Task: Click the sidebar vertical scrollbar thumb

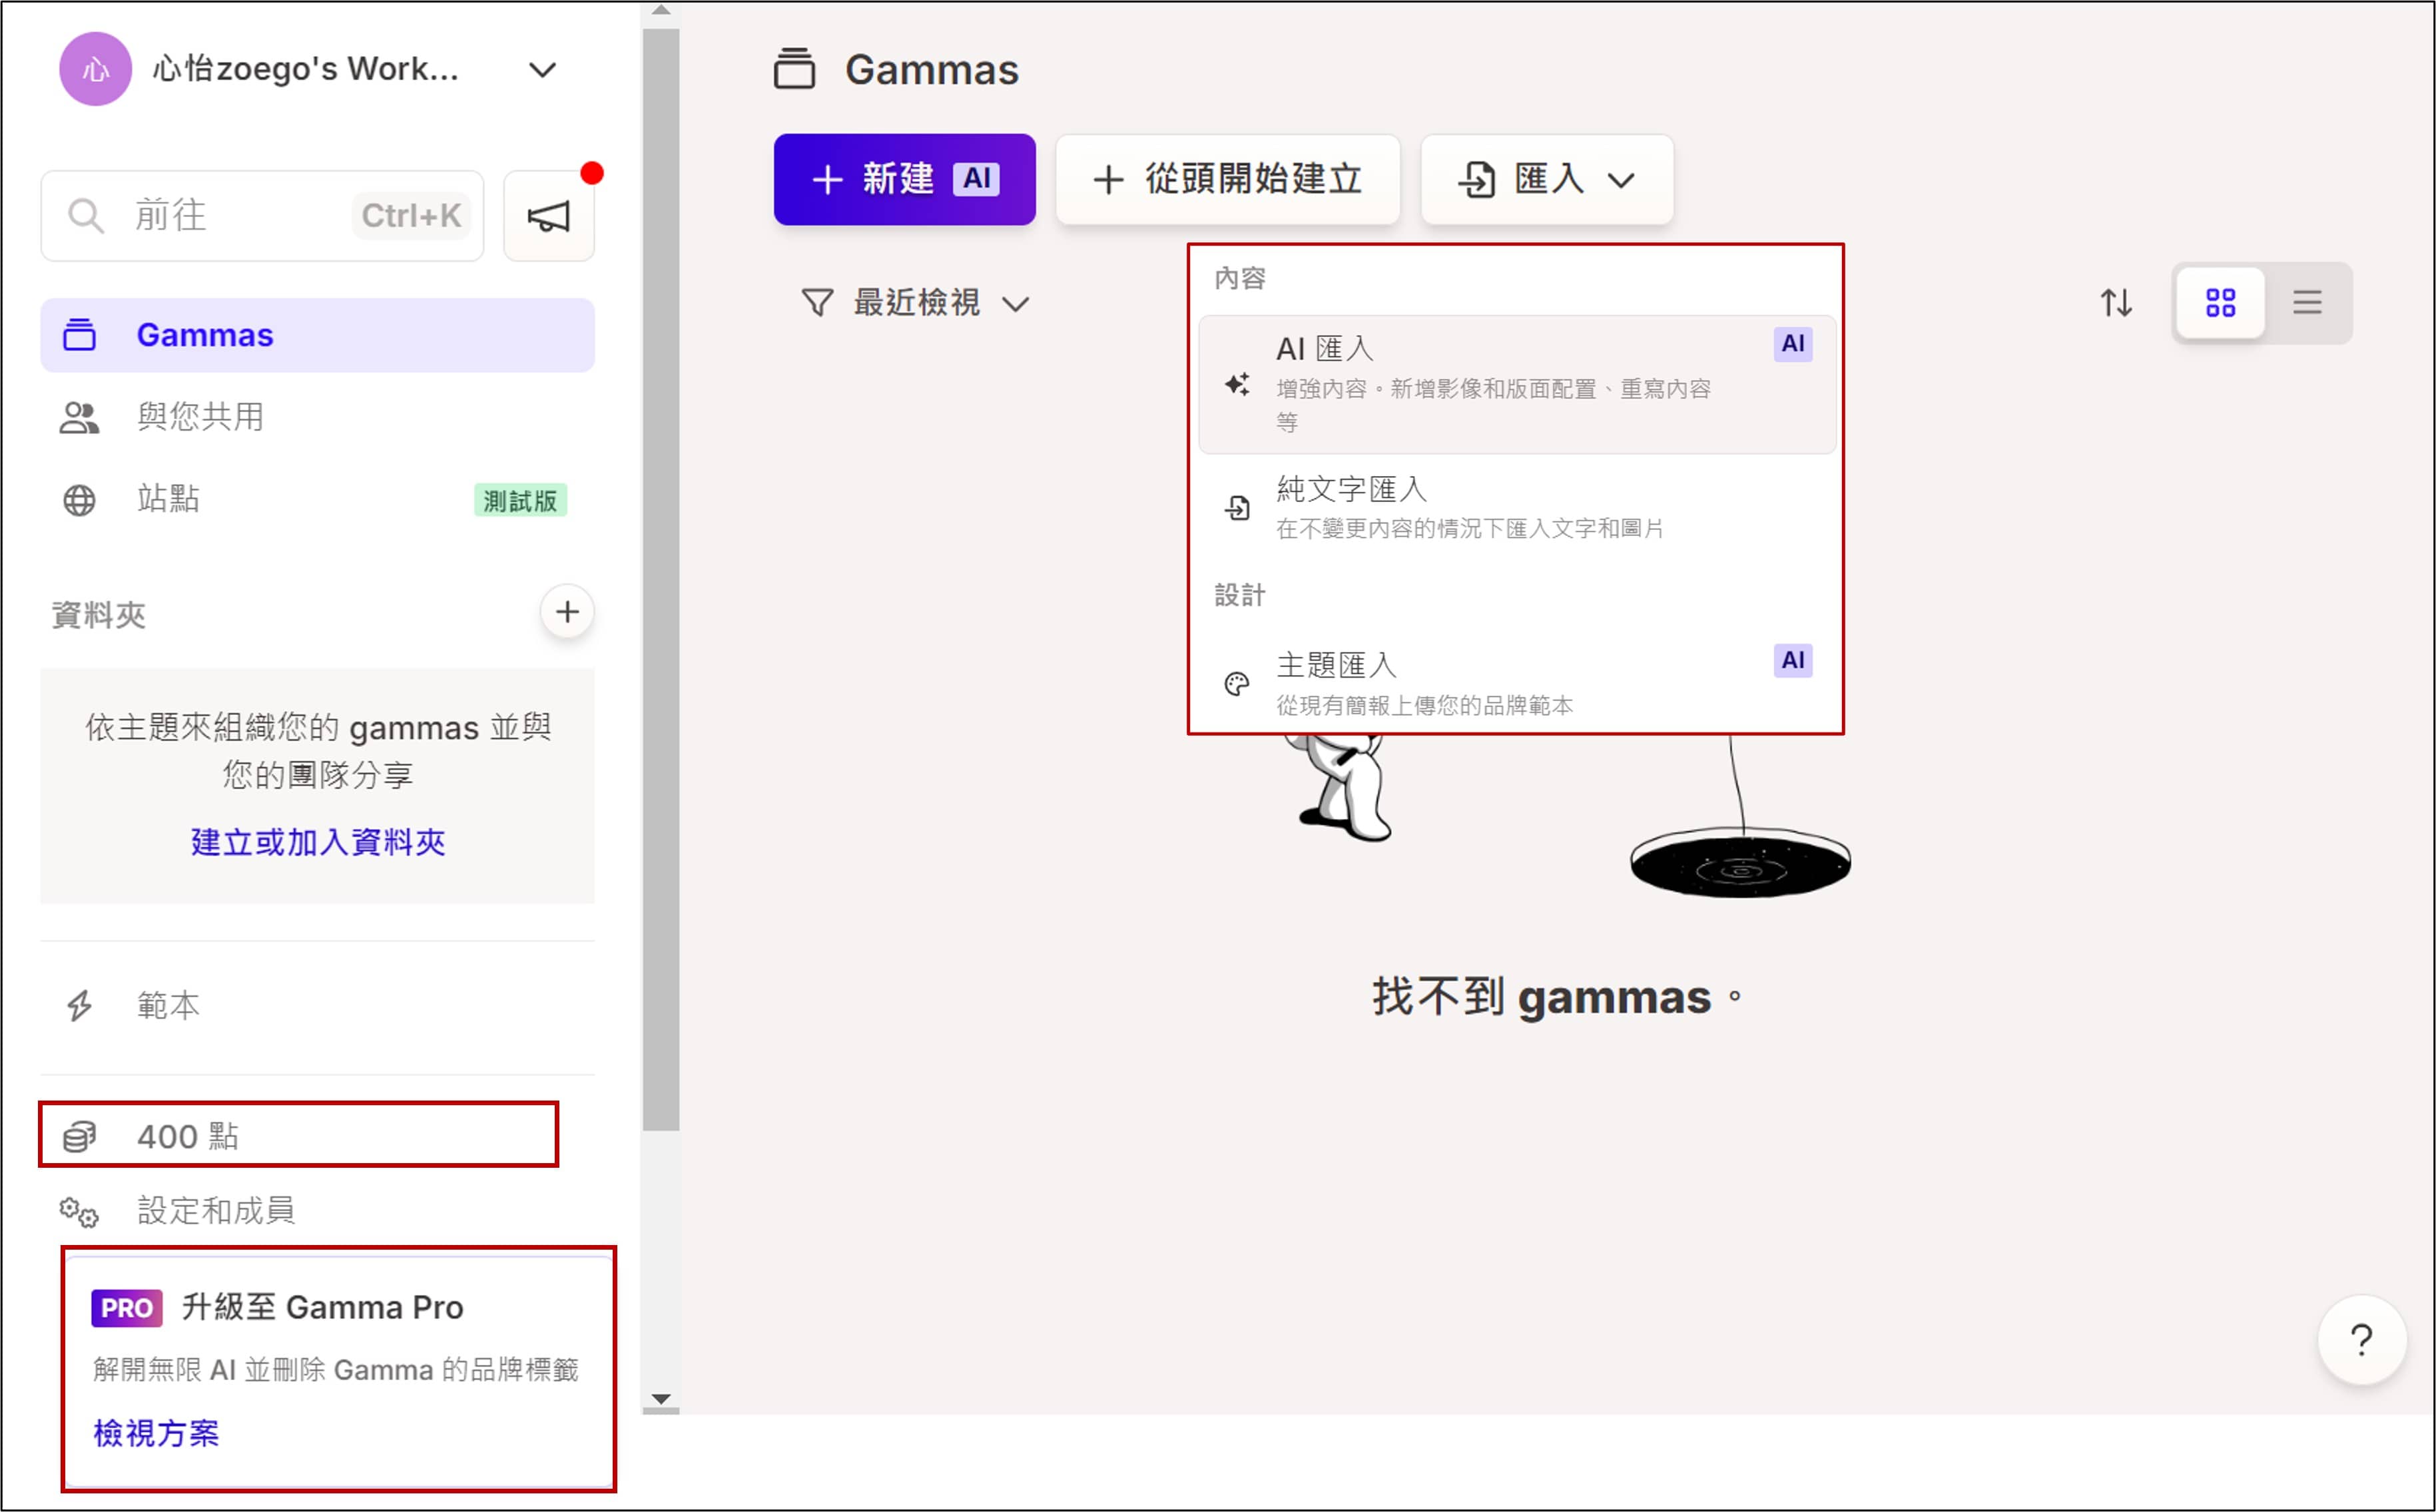Action: coord(661,580)
